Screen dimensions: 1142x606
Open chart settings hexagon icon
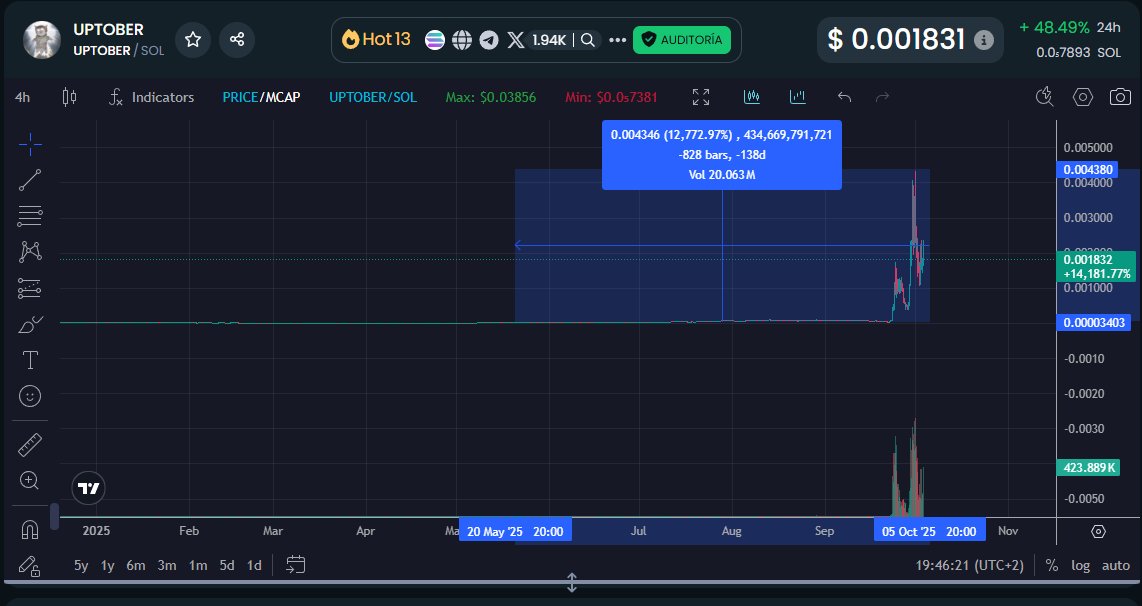1083,97
